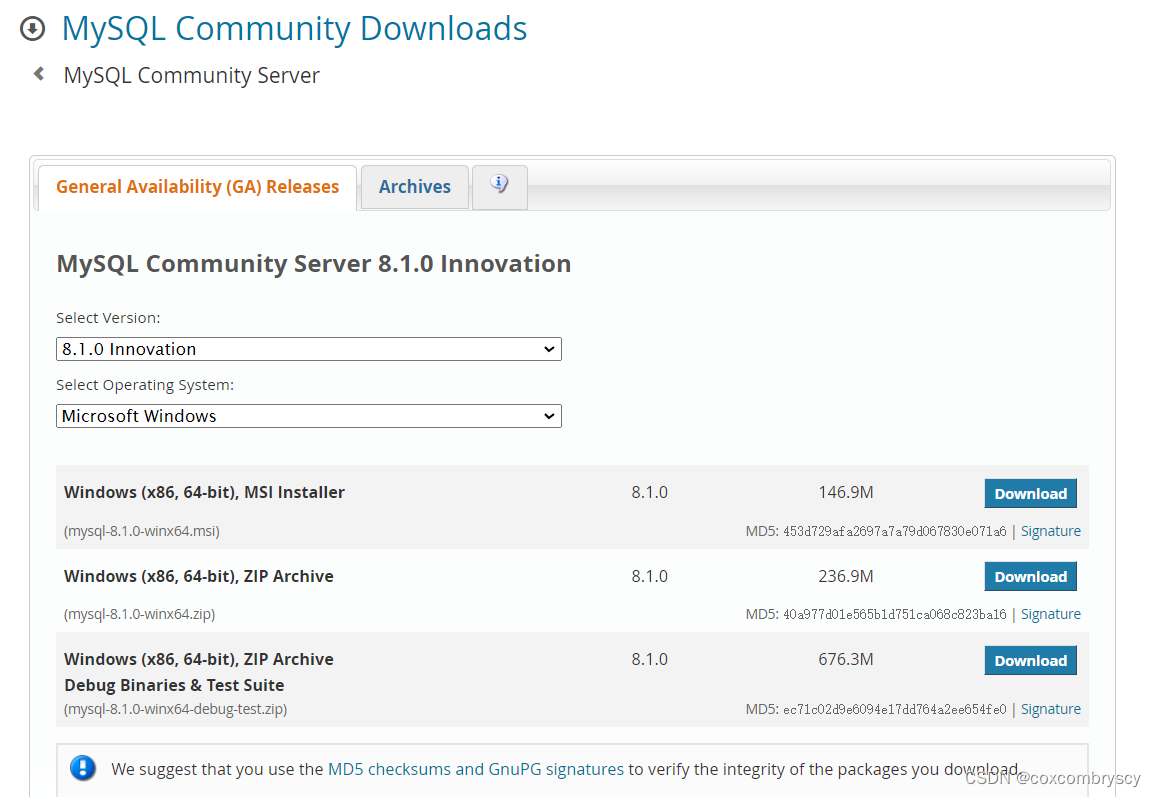Click the blue exclamation notice icon
The image size is (1156, 797).
83,768
